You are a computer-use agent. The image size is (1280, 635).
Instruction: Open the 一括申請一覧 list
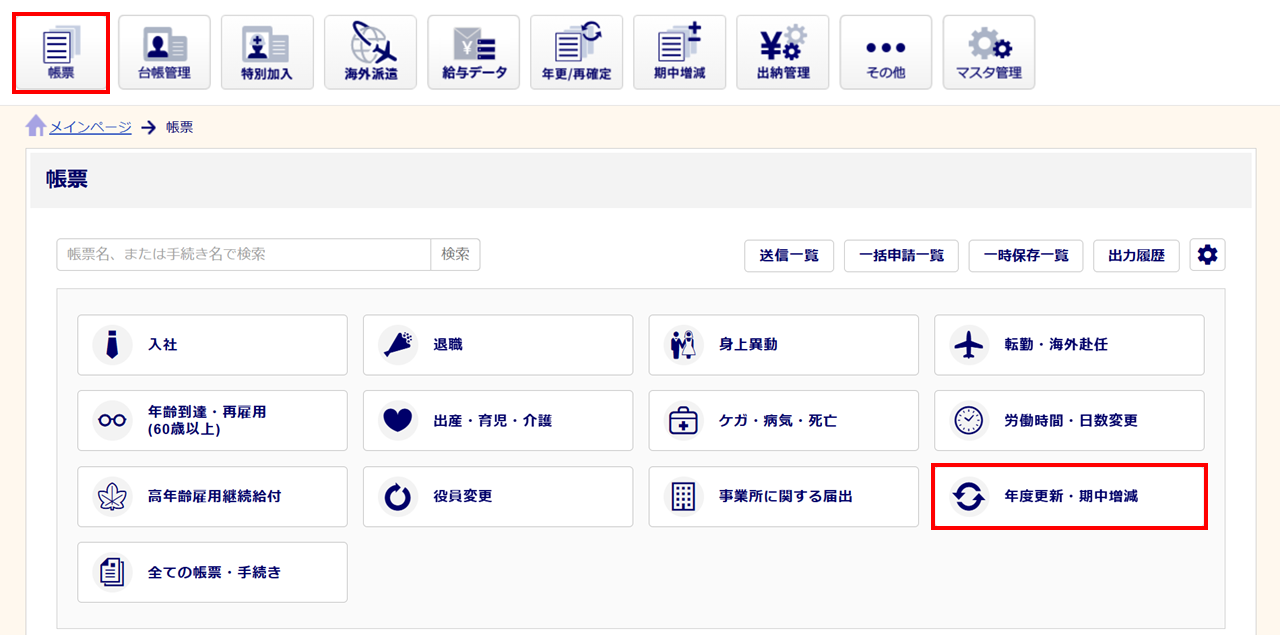pos(901,255)
